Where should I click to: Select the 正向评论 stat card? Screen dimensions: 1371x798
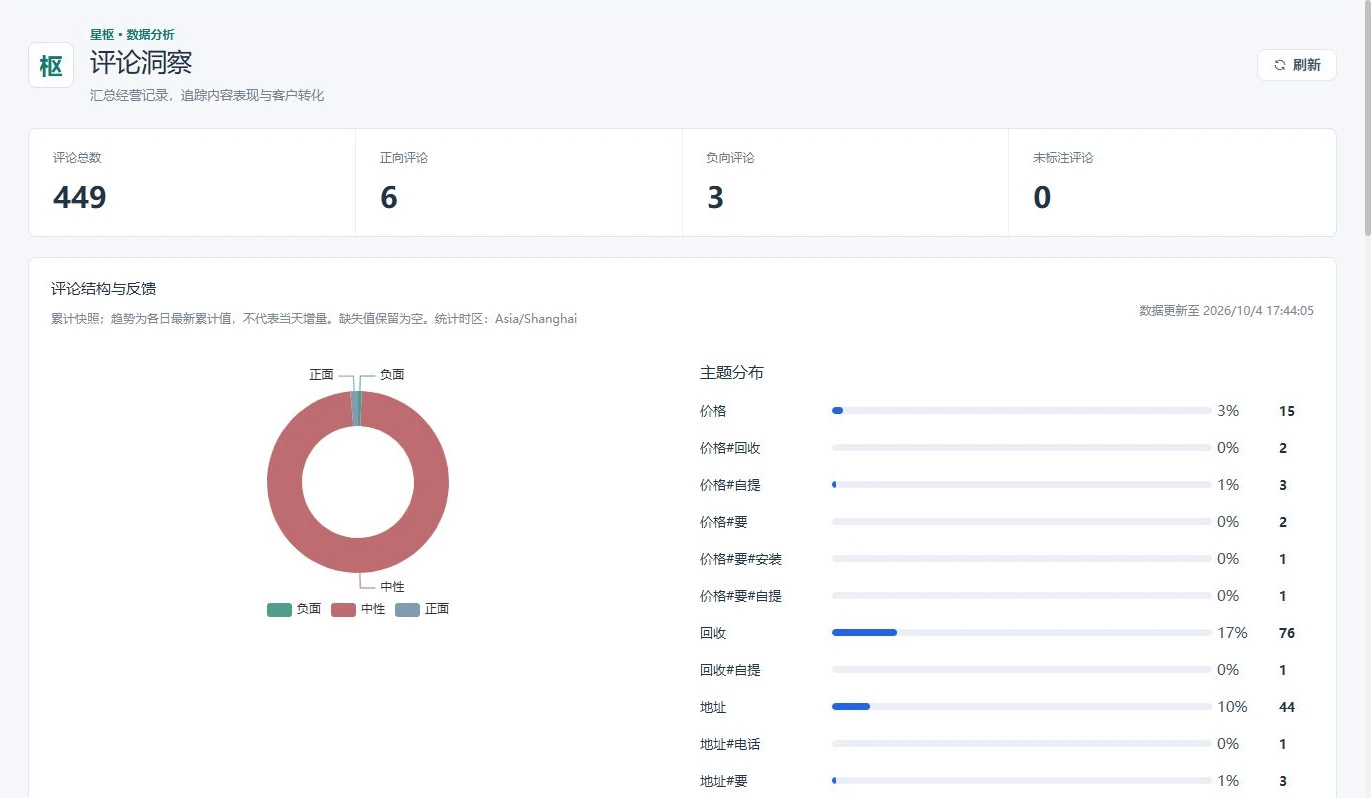(519, 182)
